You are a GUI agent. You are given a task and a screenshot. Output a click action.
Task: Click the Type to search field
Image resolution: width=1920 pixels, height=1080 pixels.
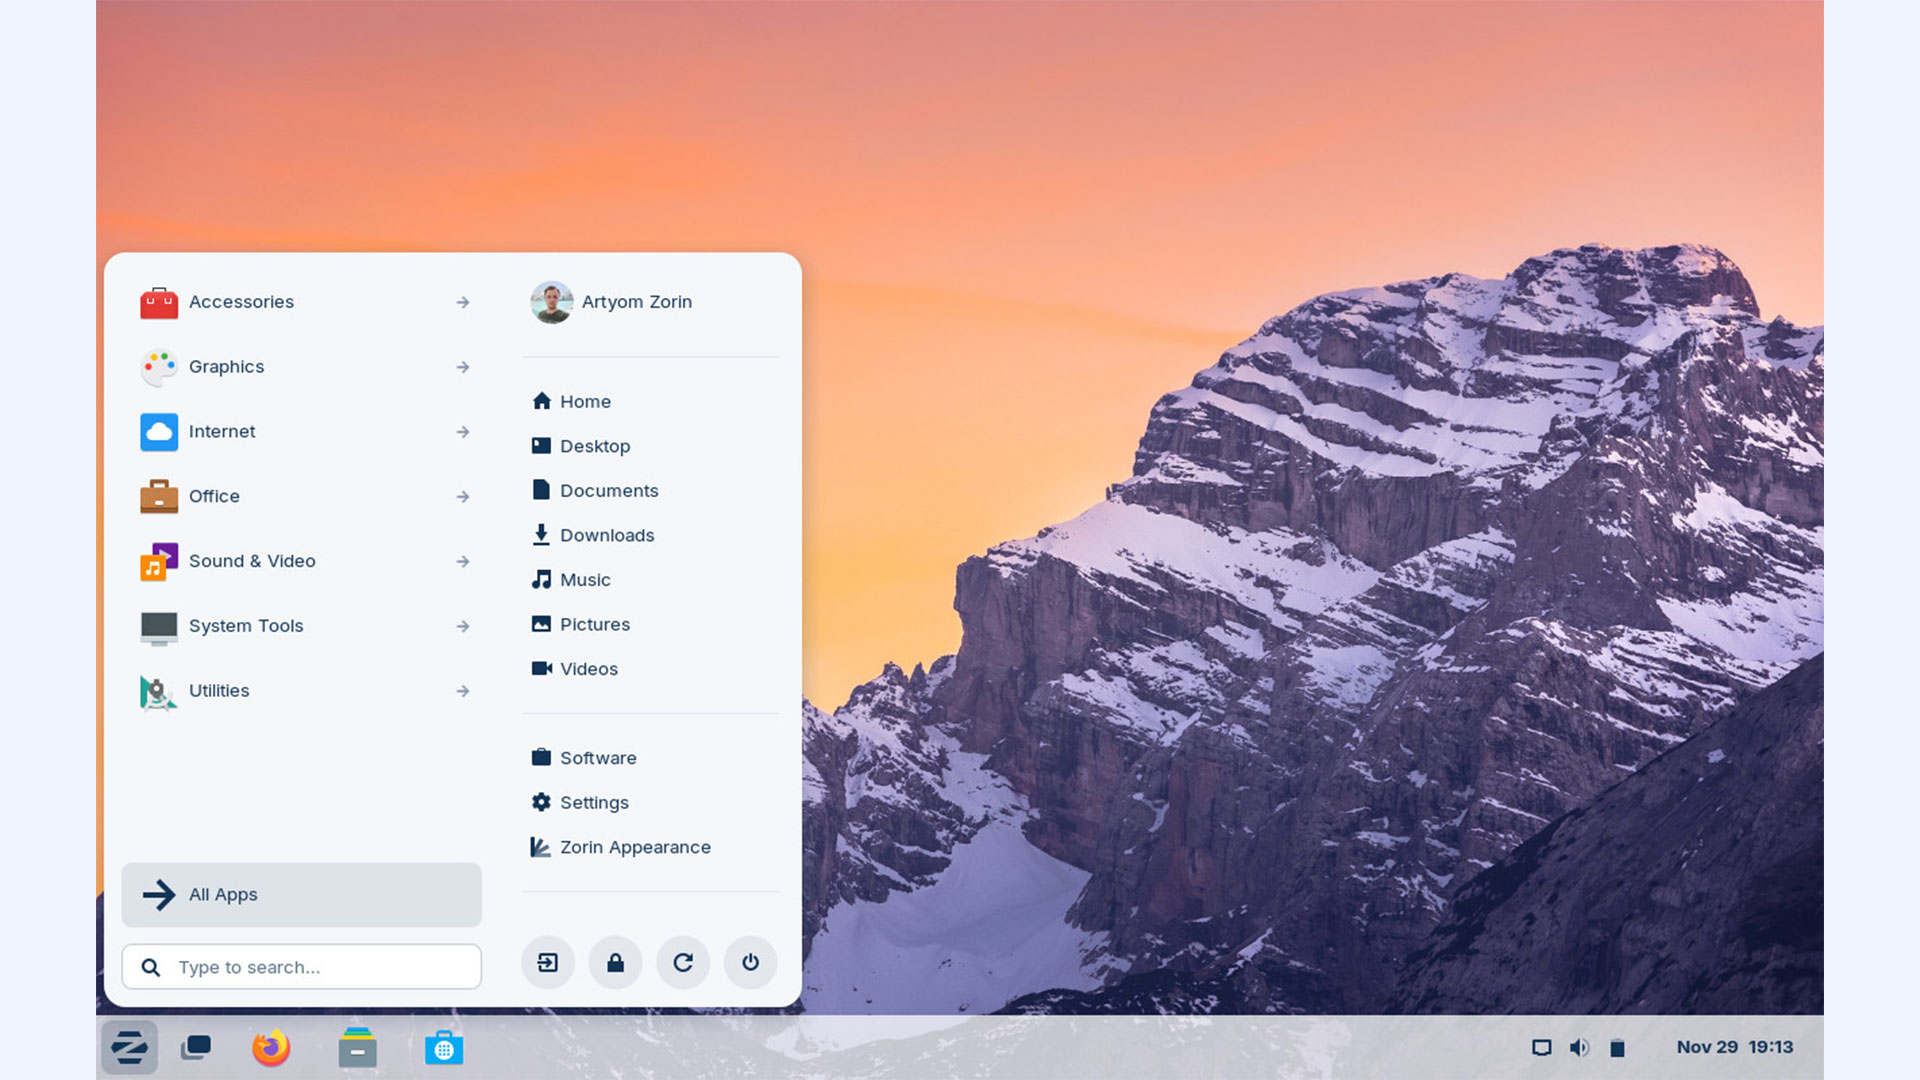(x=302, y=967)
